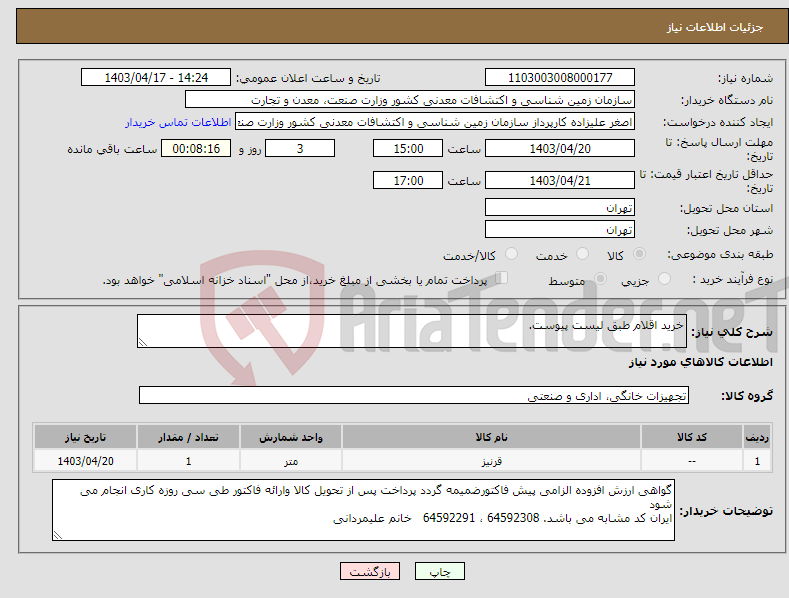The image size is (789, 598).
Task: Click the resize handle of buyer notes area
Action: pyautogui.click(x=58, y=536)
